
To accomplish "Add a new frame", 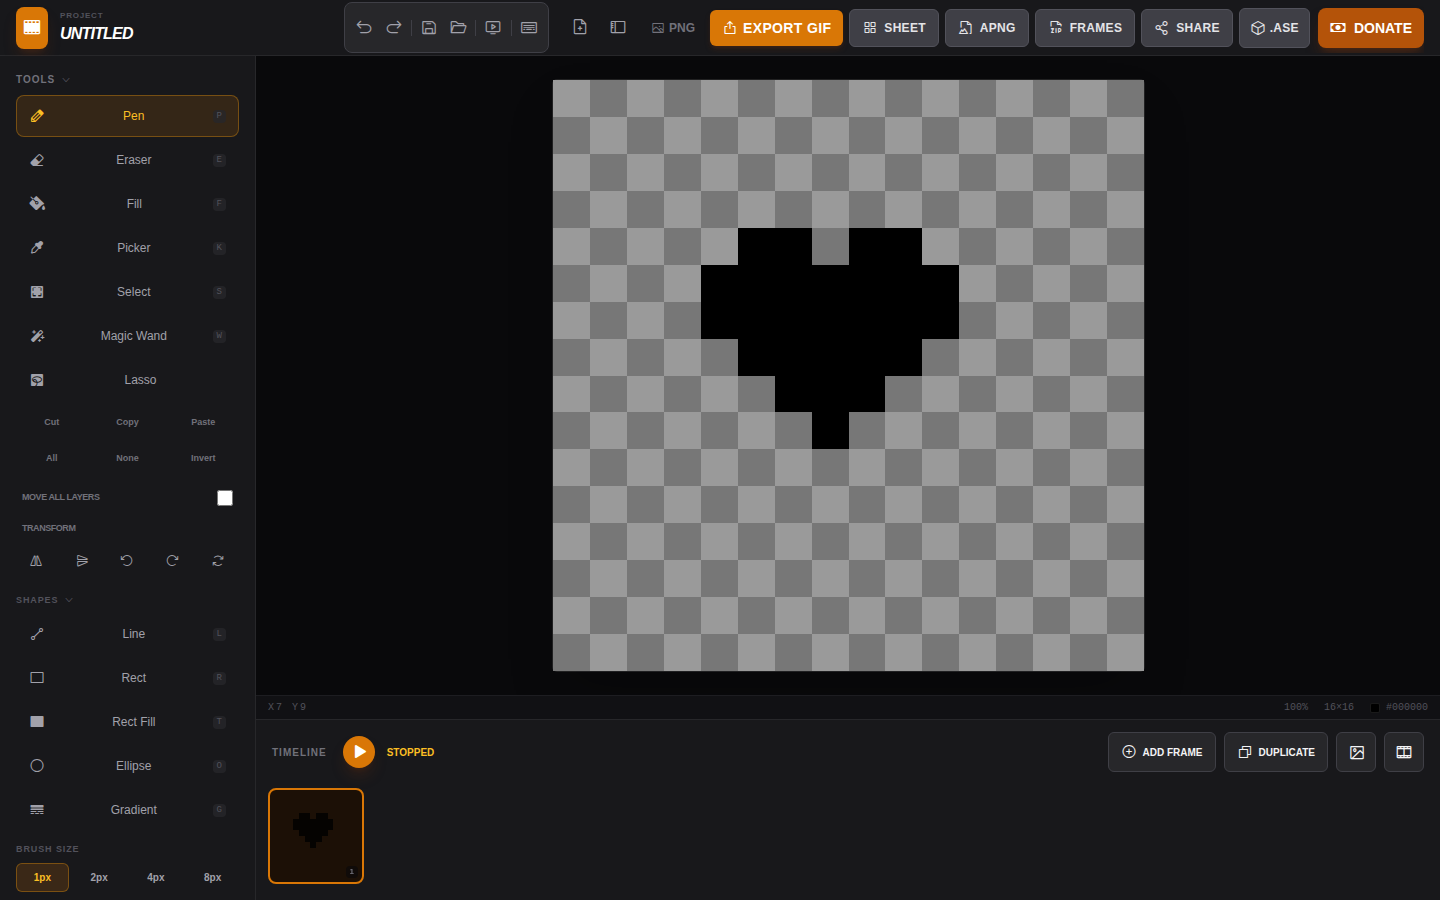I will 1162,752.
